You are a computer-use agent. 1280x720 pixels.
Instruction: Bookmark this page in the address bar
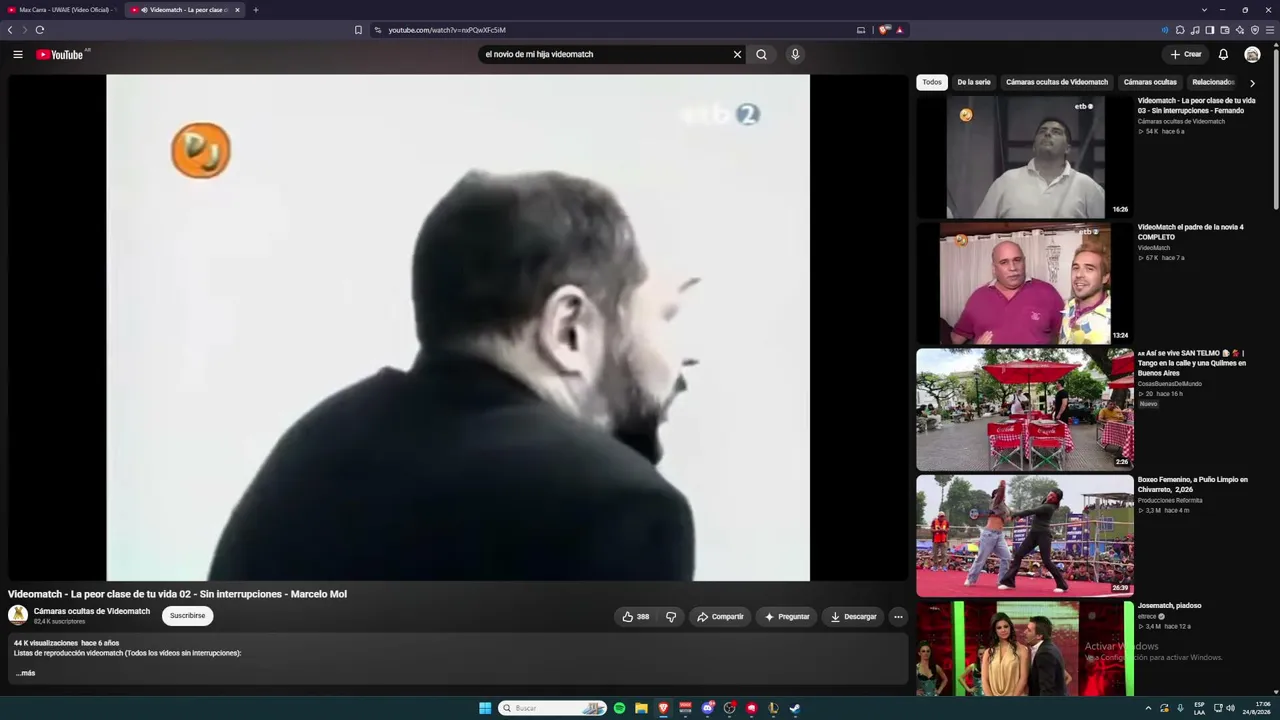coord(358,30)
